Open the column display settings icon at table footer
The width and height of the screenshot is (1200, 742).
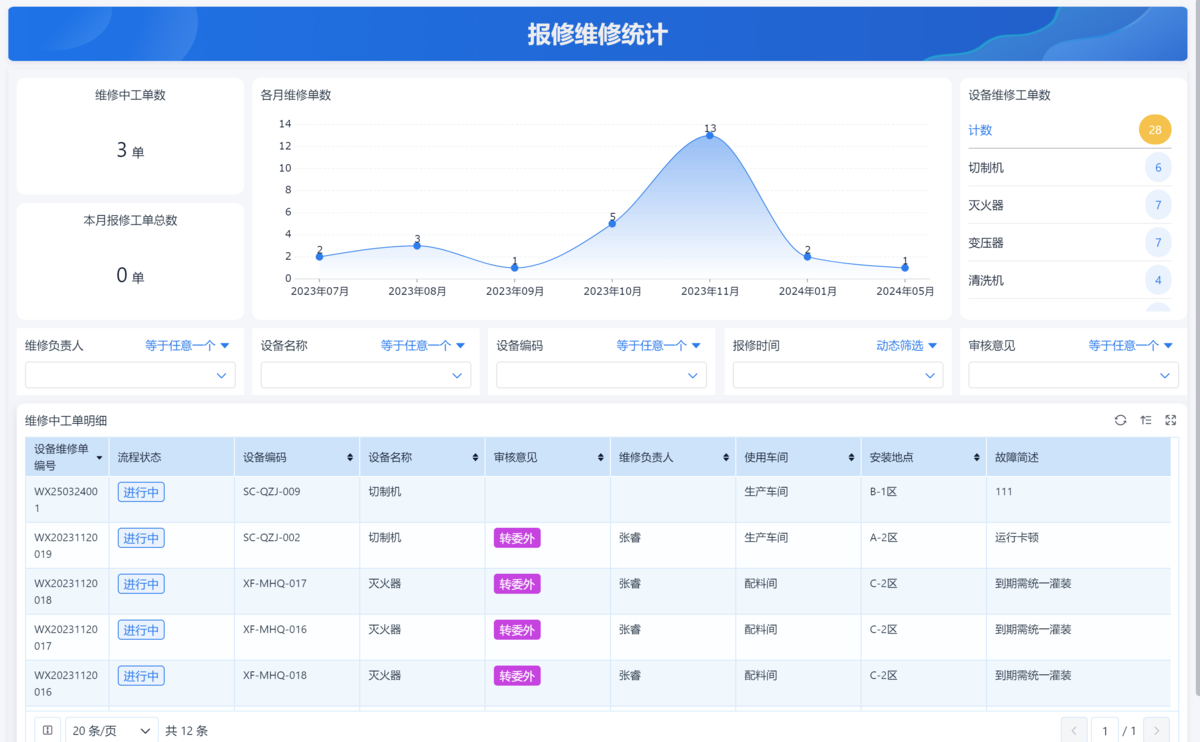(x=48, y=731)
